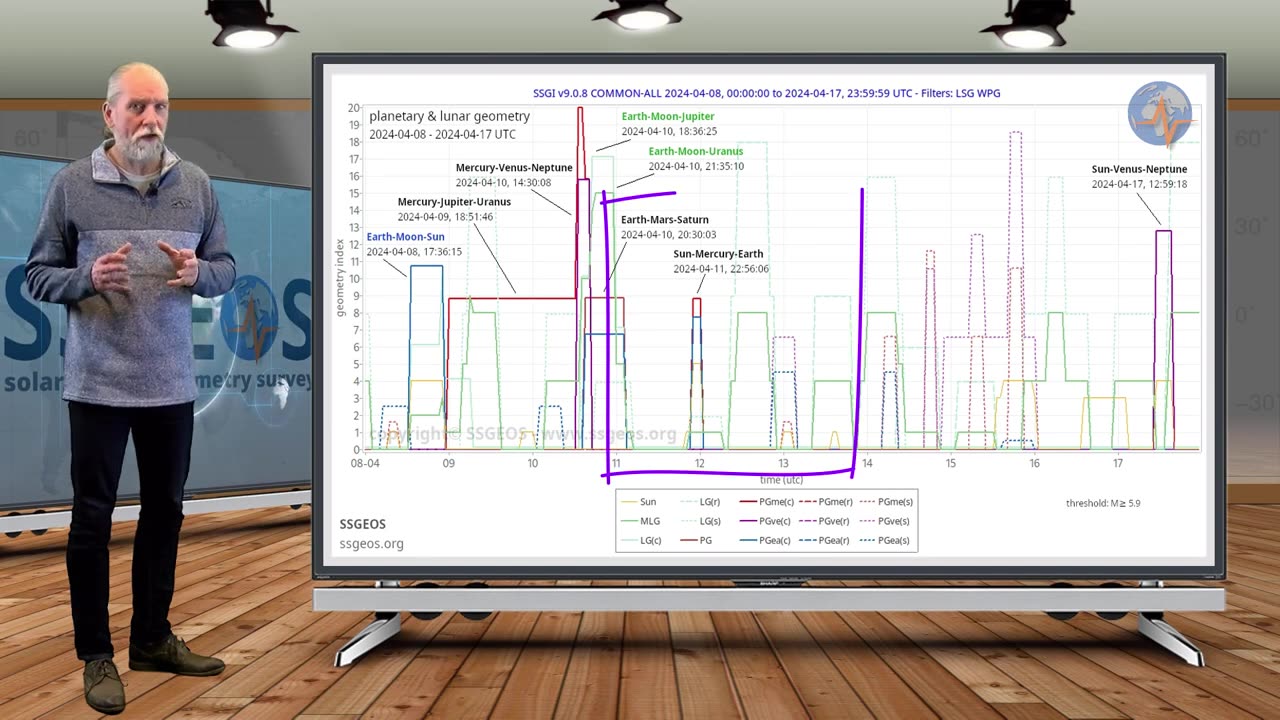Click the 08-04 date axis label
The height and width of the screenshot is (720, 1280).
(364, 463)
